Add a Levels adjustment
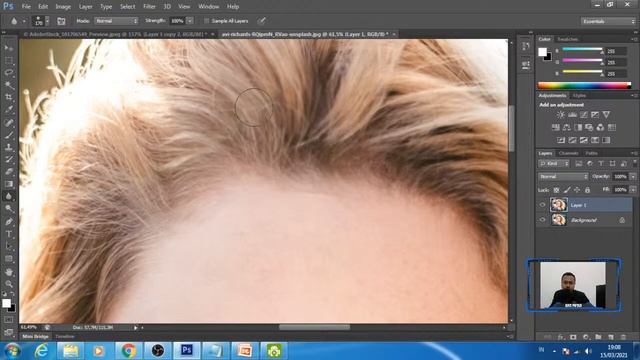640x360 pixels. point(572,115)
